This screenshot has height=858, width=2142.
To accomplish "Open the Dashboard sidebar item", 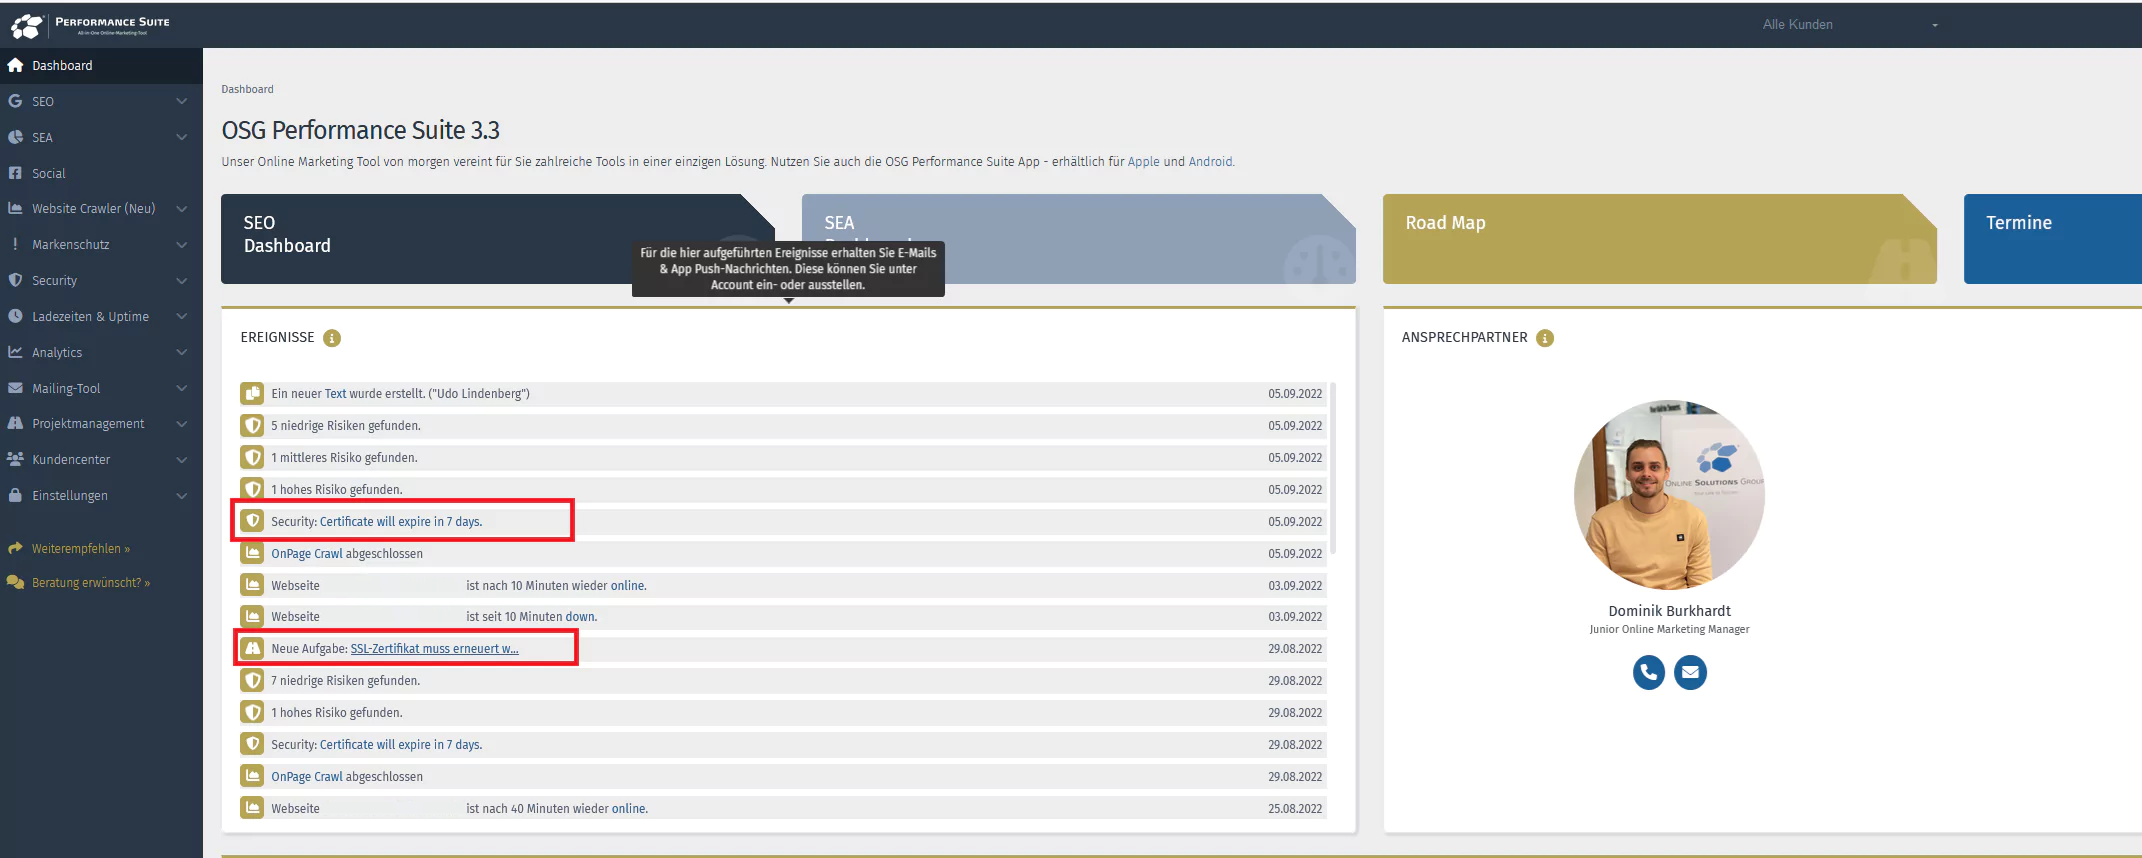I will point(101,65).
